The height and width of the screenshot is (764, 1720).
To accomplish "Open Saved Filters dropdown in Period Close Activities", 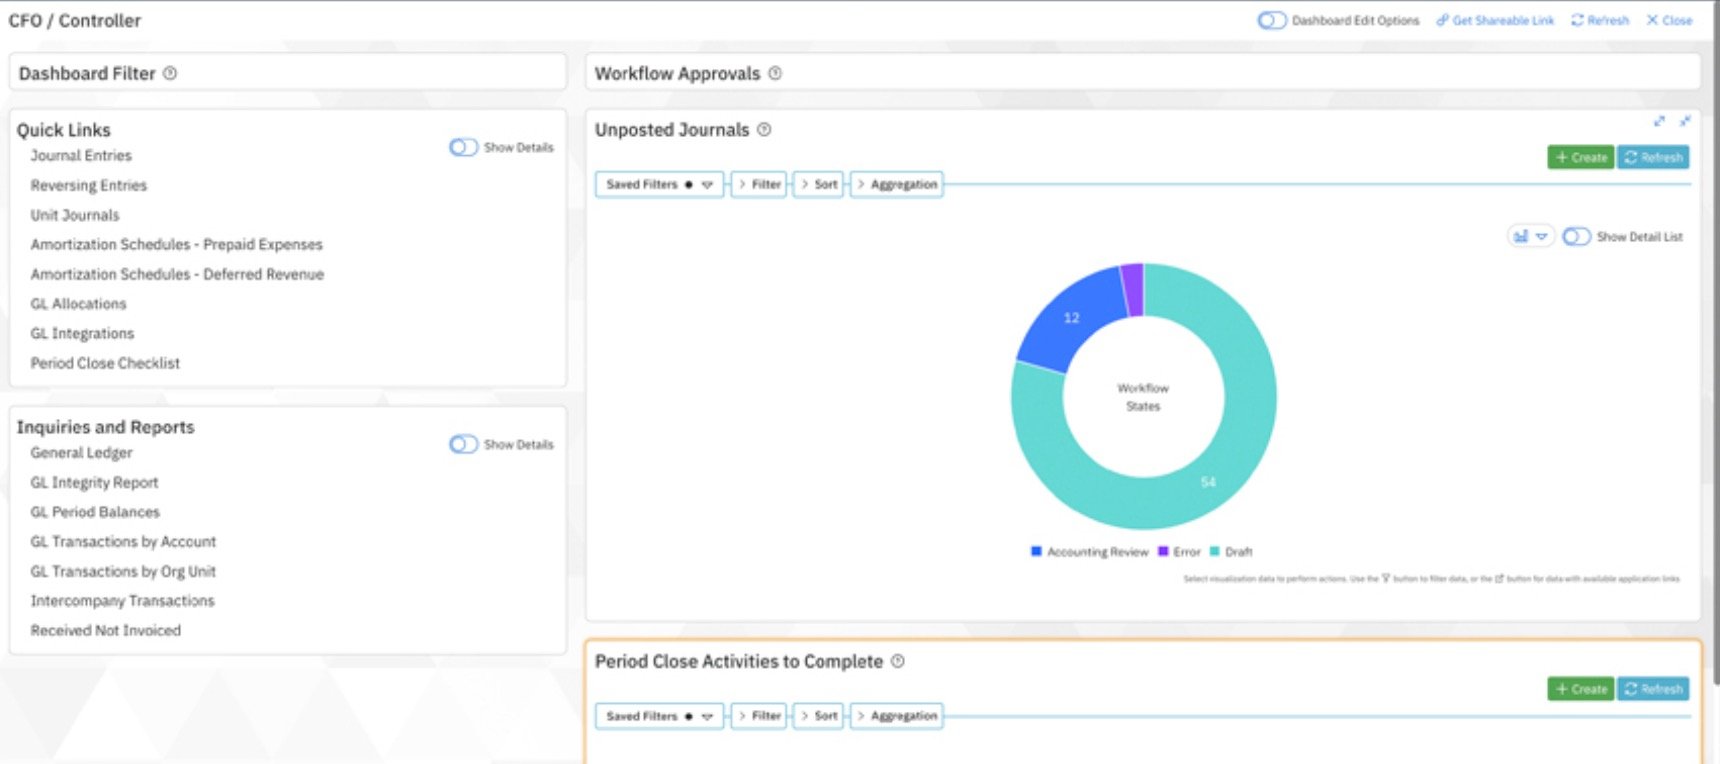I will pyautogui.click(x=659, y=716).
